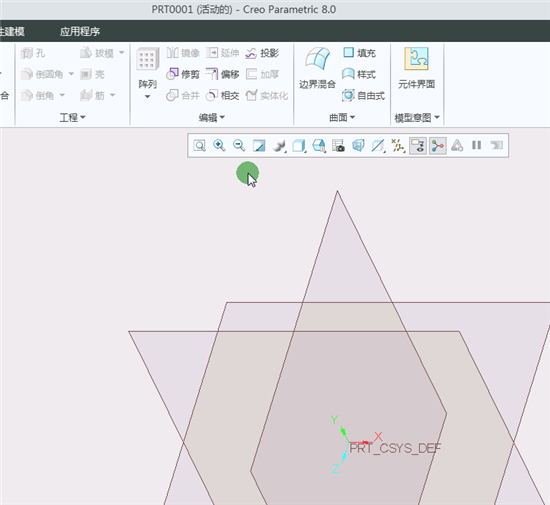550x505 pixels.
Task: Toggle spin center display
Action: pos(437,146)
